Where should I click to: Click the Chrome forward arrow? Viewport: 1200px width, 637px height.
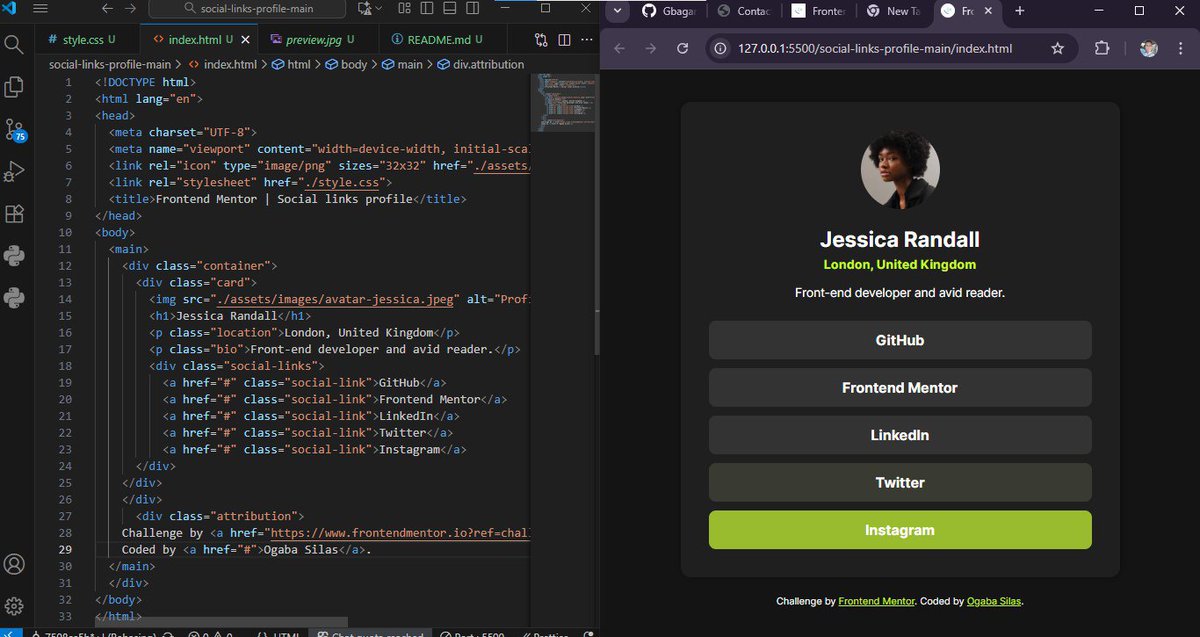(651, 48)
